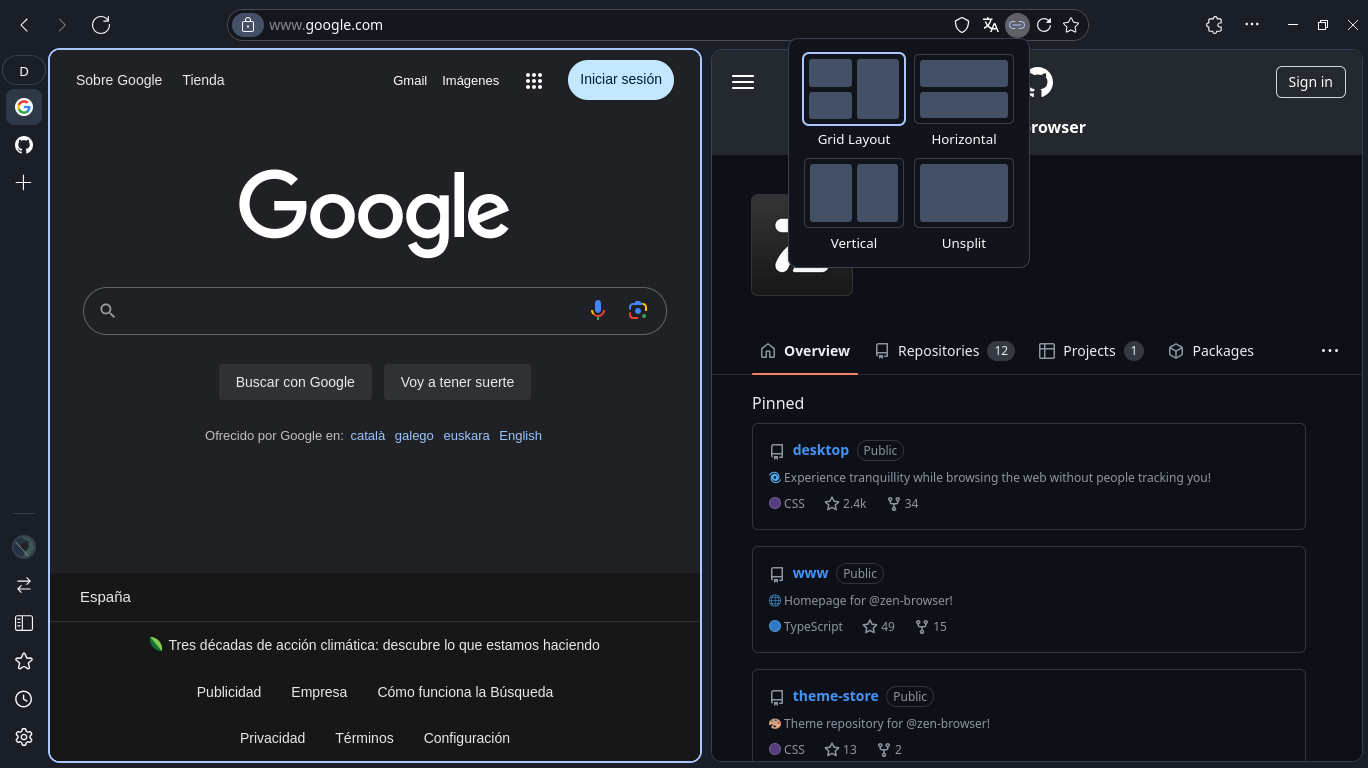This screenshot has height=768, width=1368.
Task: Switch to the Repositories tab
Action: click(943, 351)
